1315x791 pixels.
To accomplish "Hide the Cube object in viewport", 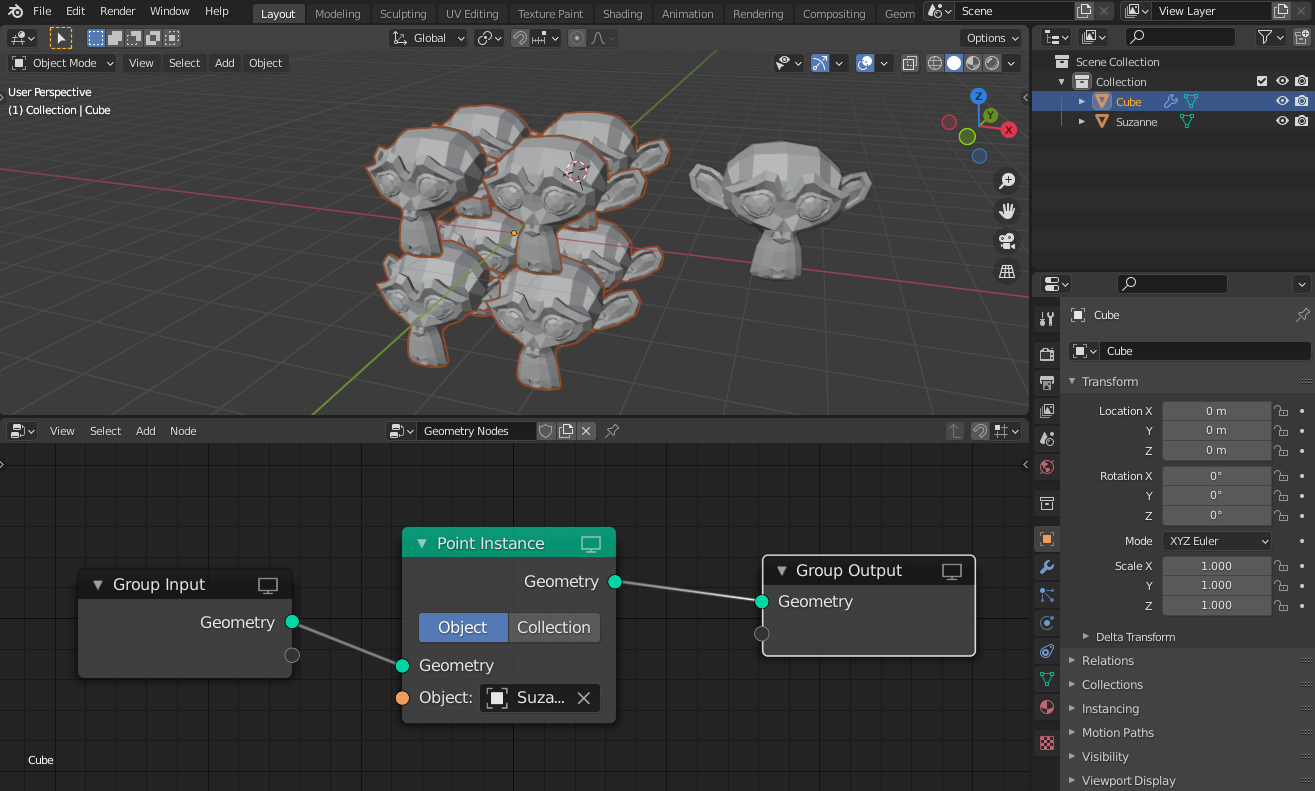I will click(1282, 101).
